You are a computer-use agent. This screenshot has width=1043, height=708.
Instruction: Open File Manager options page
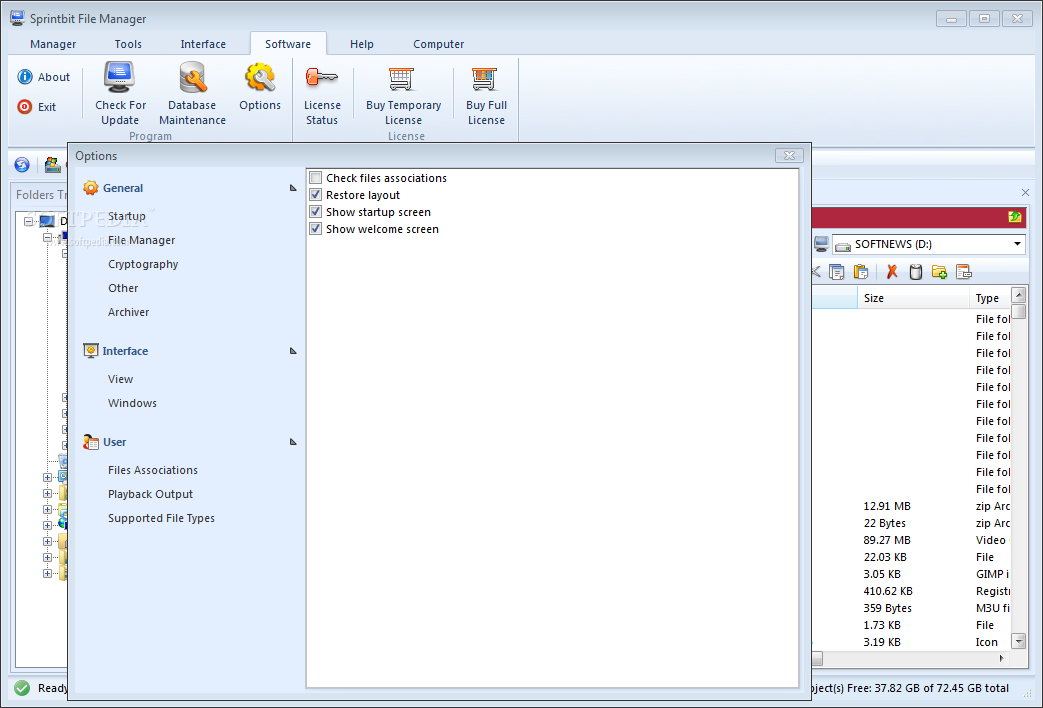coord(142,240)
